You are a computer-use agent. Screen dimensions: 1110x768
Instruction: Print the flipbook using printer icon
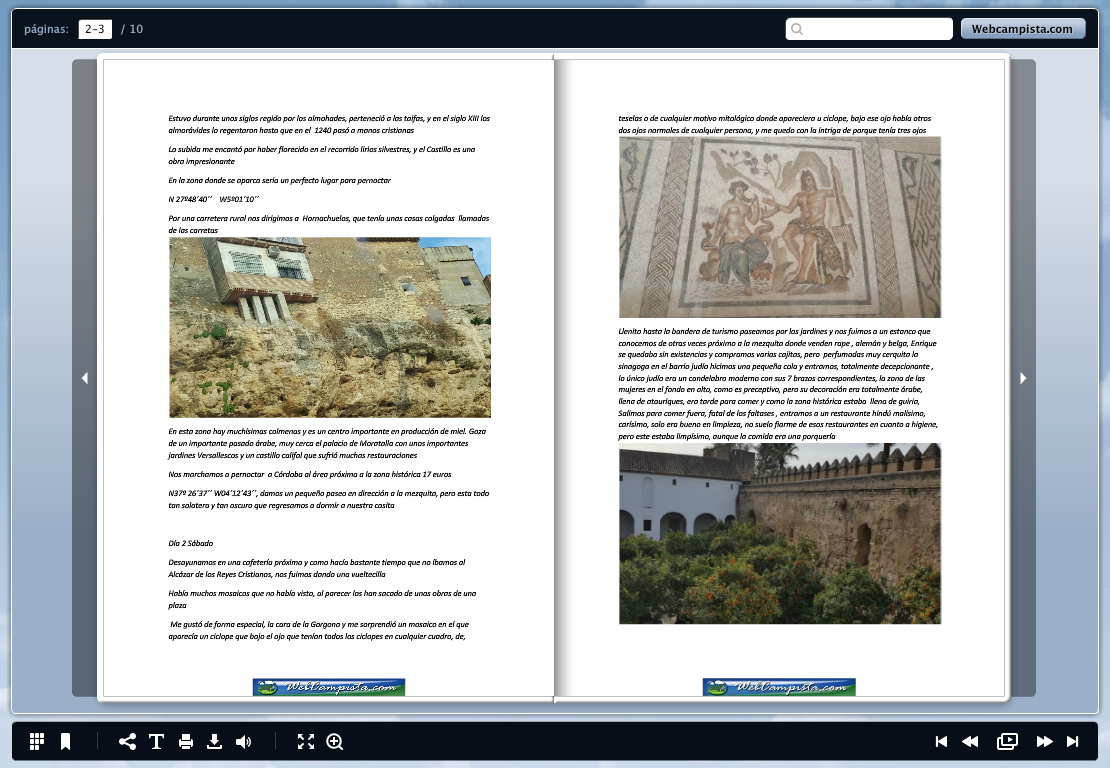(x=185, y=741)
